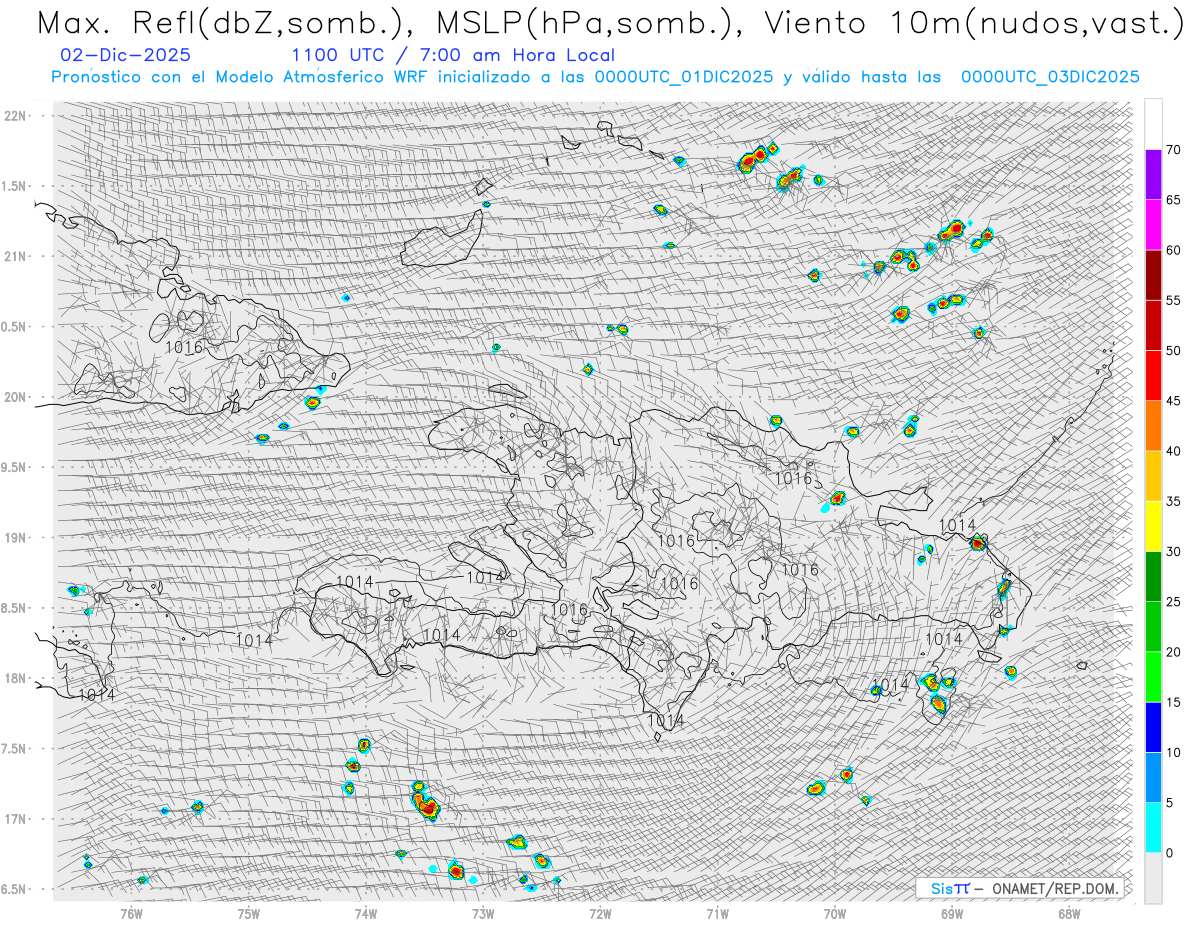Click the colorbar value "70"

[x=1174, y=150]
